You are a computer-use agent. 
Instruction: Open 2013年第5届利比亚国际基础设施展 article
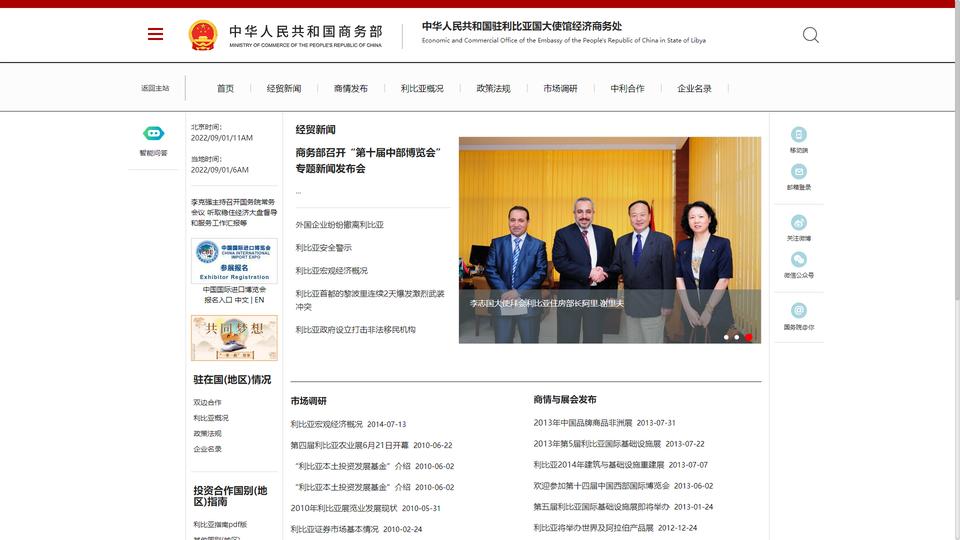click(x=618, y=444)
